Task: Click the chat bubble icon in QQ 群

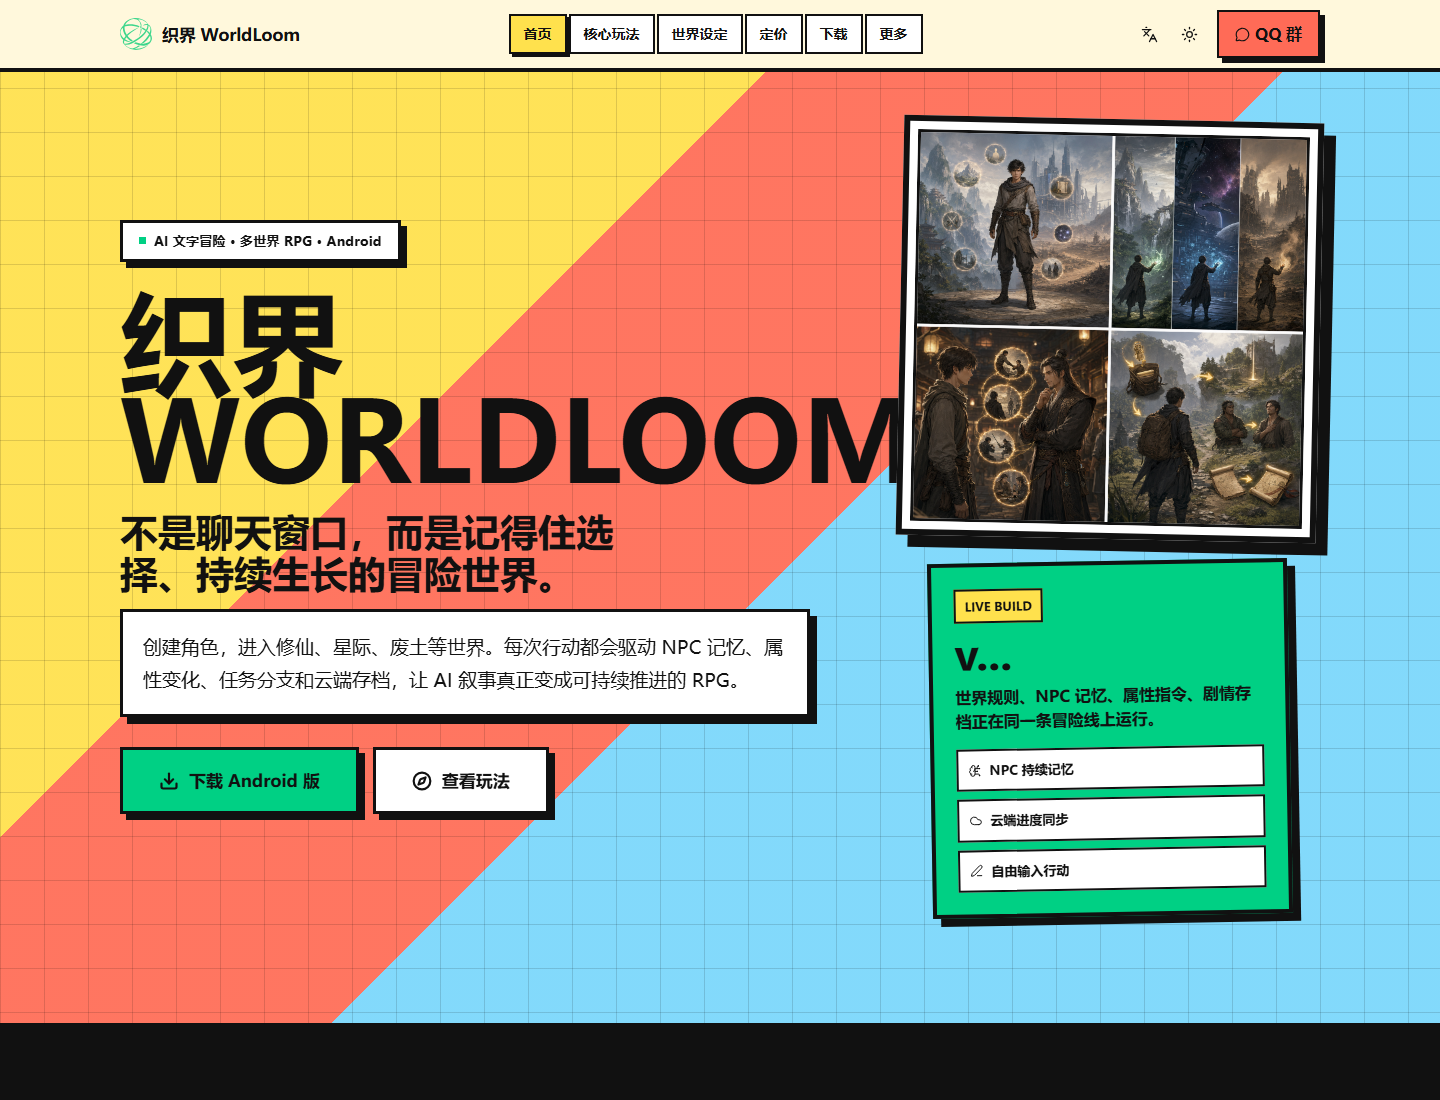Action: pyautogui.click(x=1242, y=35)
